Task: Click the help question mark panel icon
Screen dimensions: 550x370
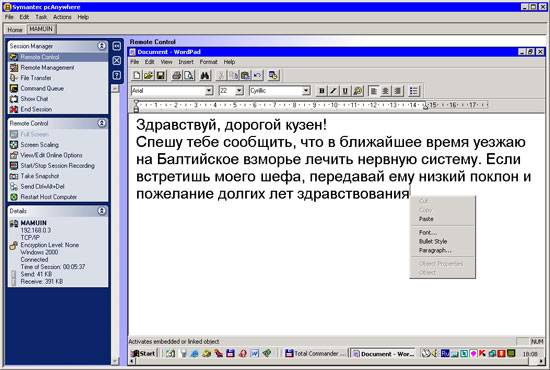Action: click(117, 75)
